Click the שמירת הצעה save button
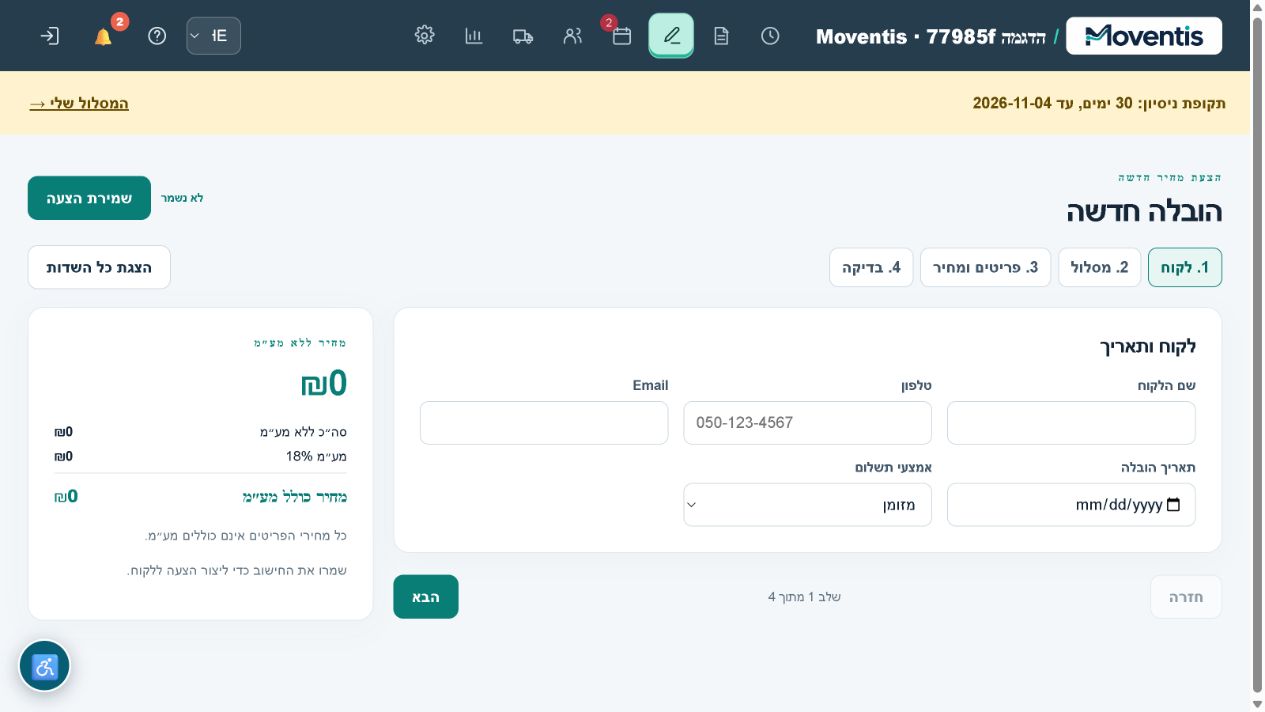This screenshot has height=712, width=1265. point(89,198)
